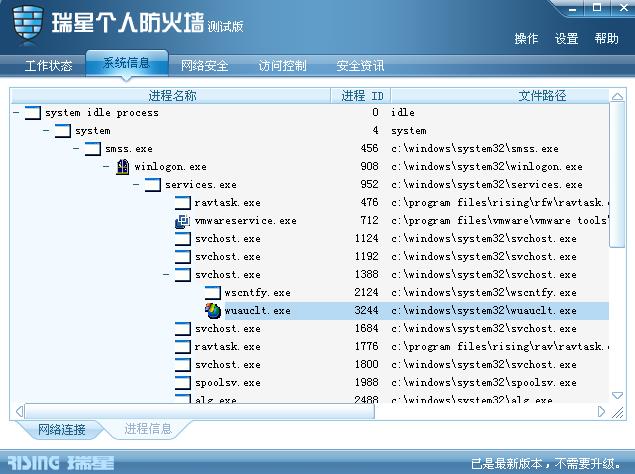Click the svchost.exe icon with PID 1124
635x474 pixels.
coord(183,239)
